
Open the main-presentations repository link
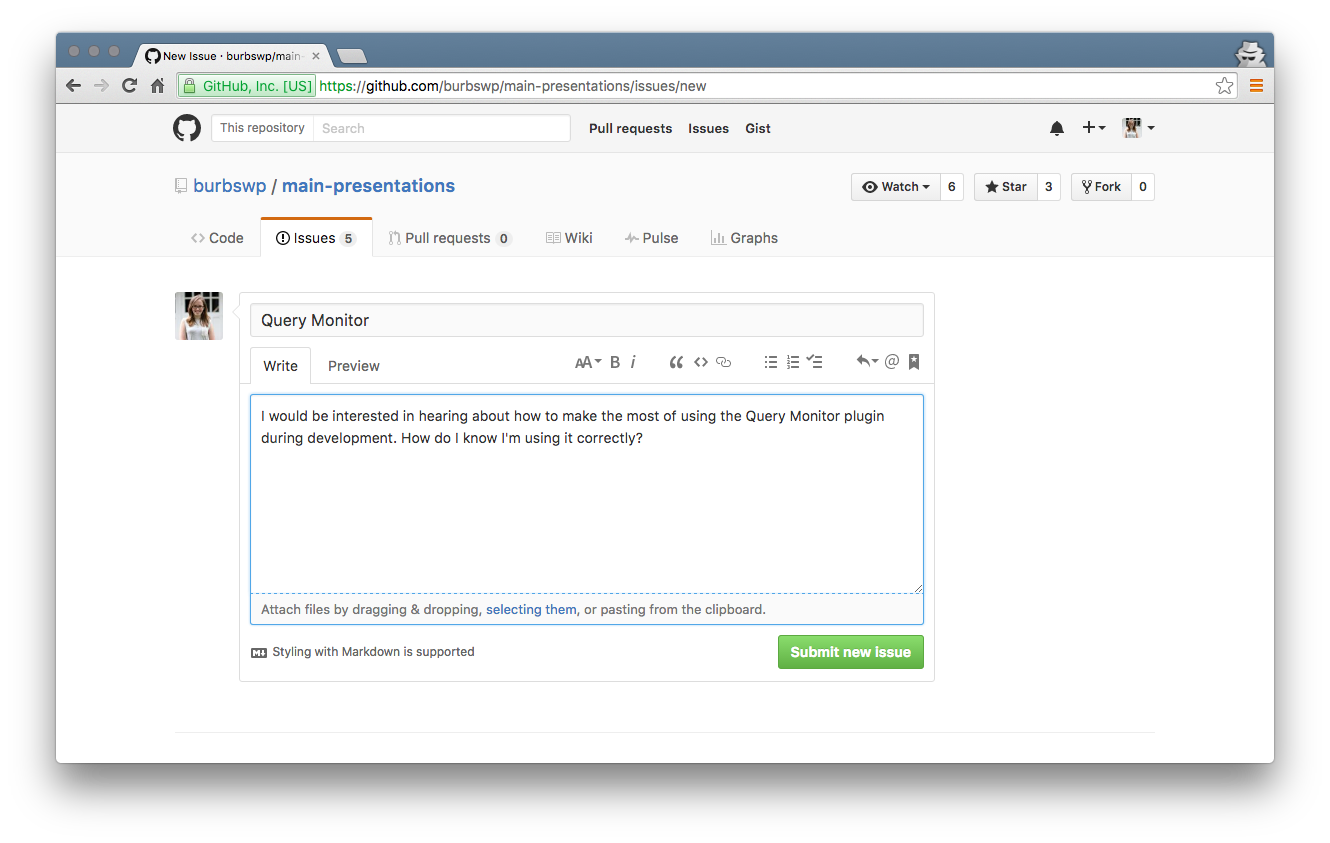point(368,186)
